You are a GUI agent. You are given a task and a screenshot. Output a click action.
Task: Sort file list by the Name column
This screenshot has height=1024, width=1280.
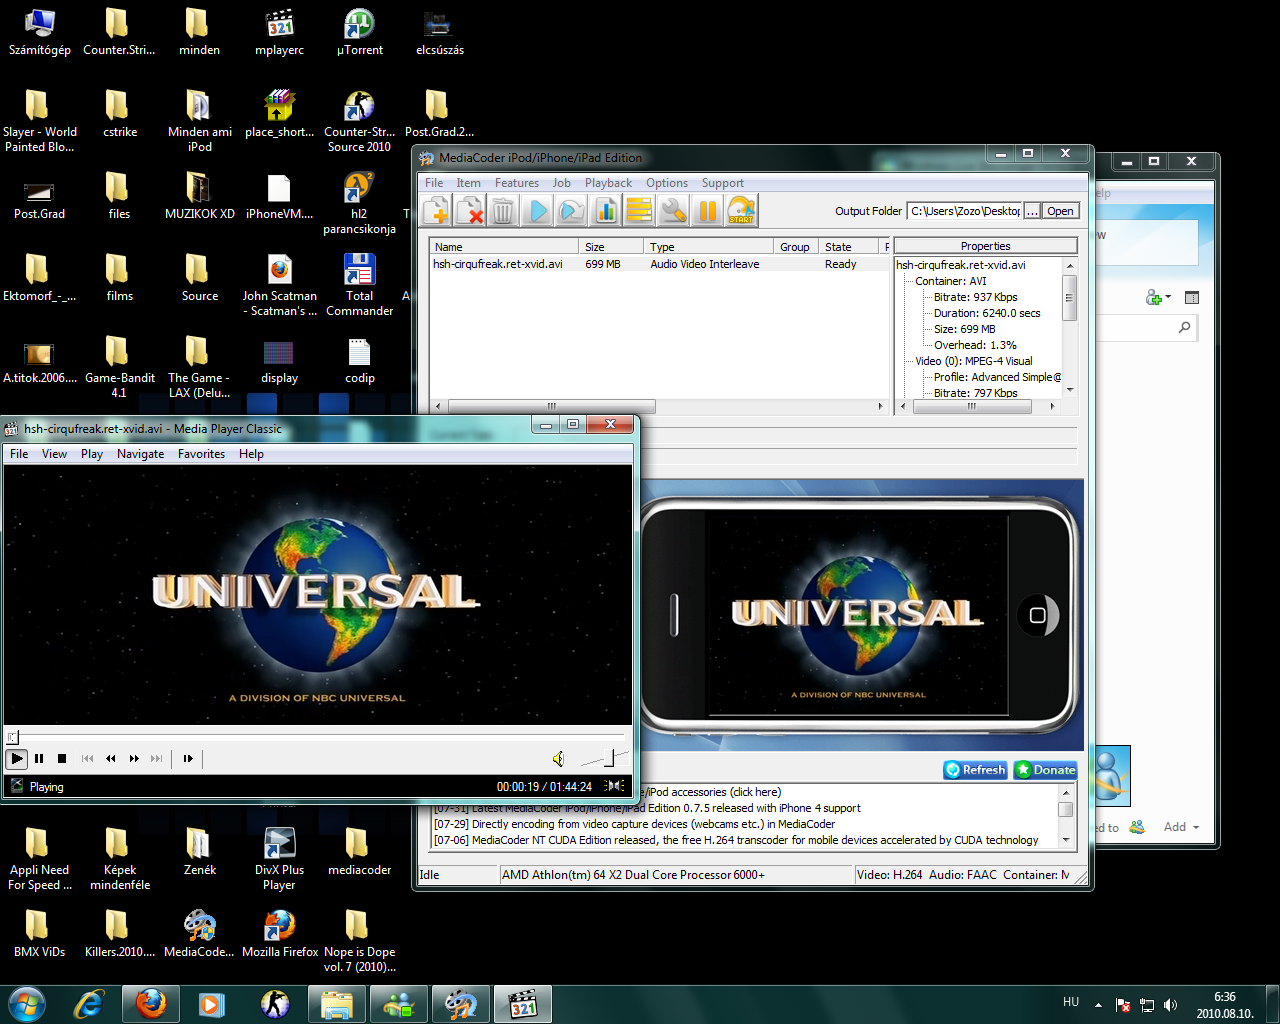click(504, 247)
